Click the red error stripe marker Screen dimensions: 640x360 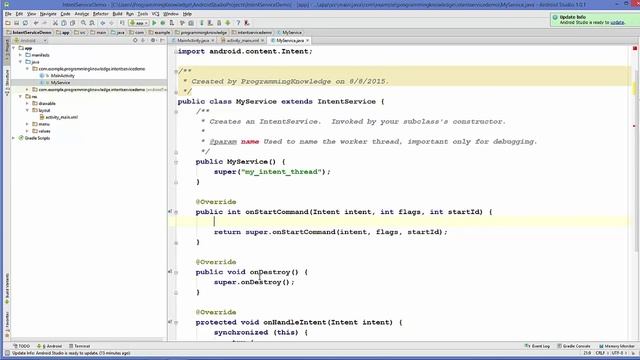635,126
